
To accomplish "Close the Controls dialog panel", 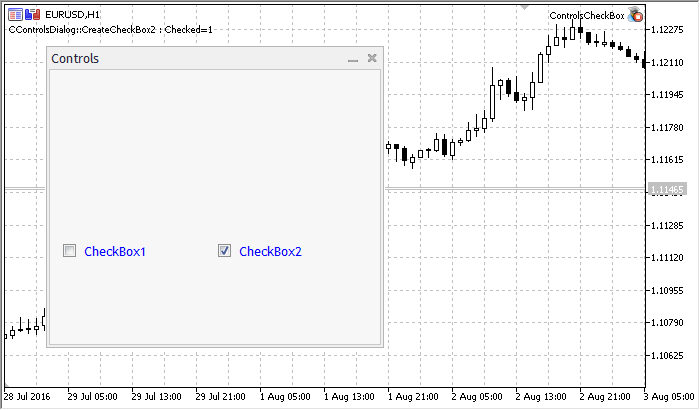I will [x=372, y=59].
